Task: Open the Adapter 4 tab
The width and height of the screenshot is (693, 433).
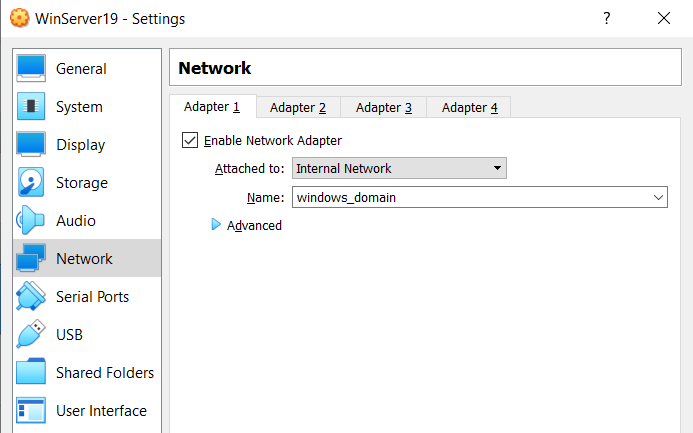Action: [469, 108]
